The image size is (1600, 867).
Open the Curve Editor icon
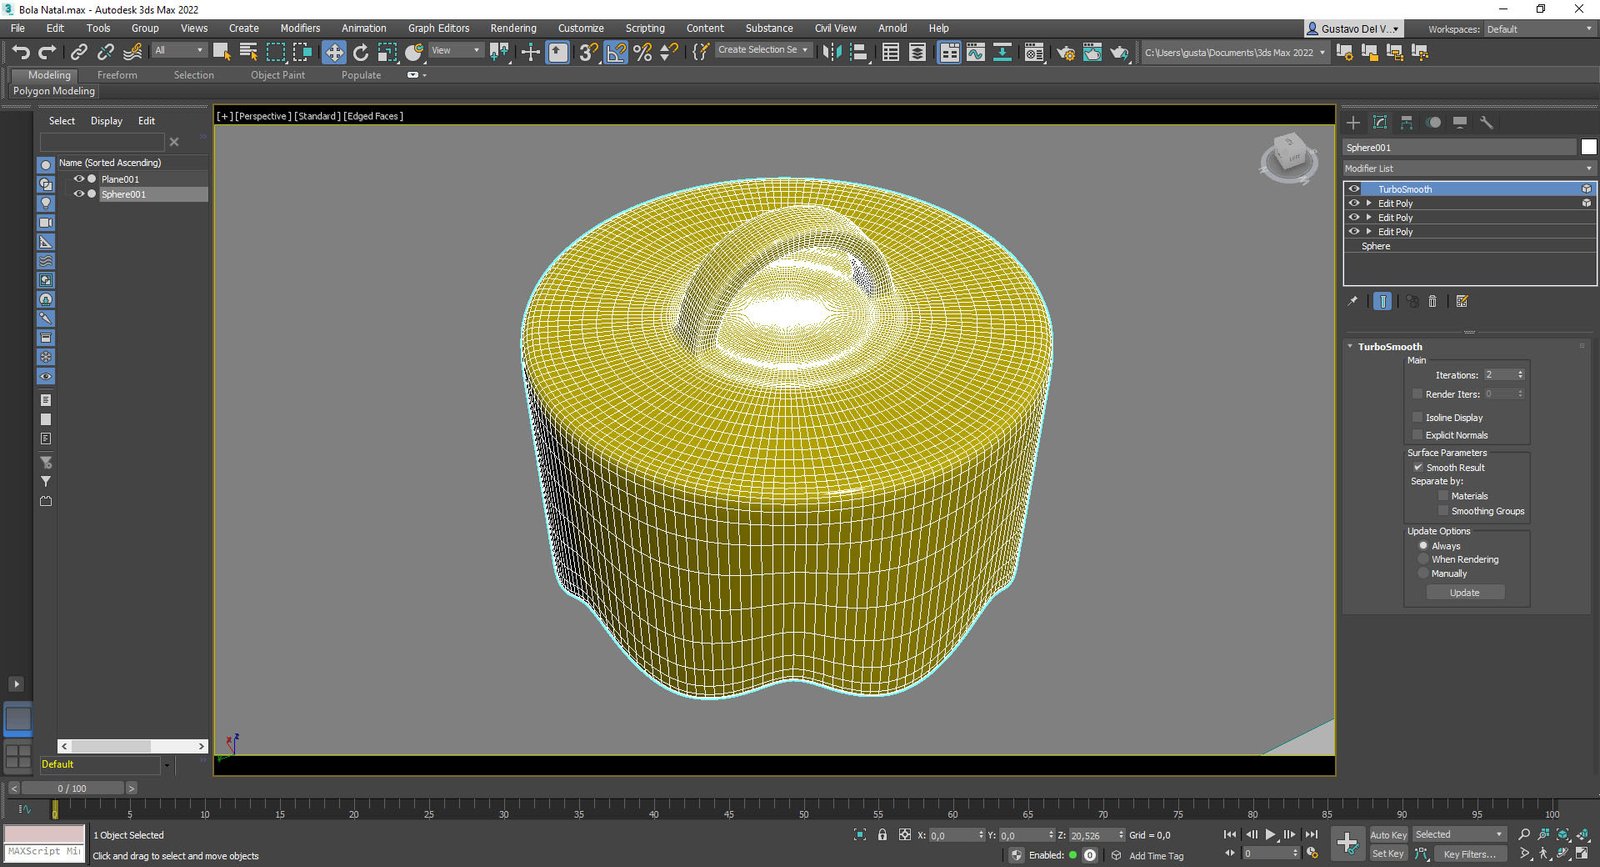(976, 52)
